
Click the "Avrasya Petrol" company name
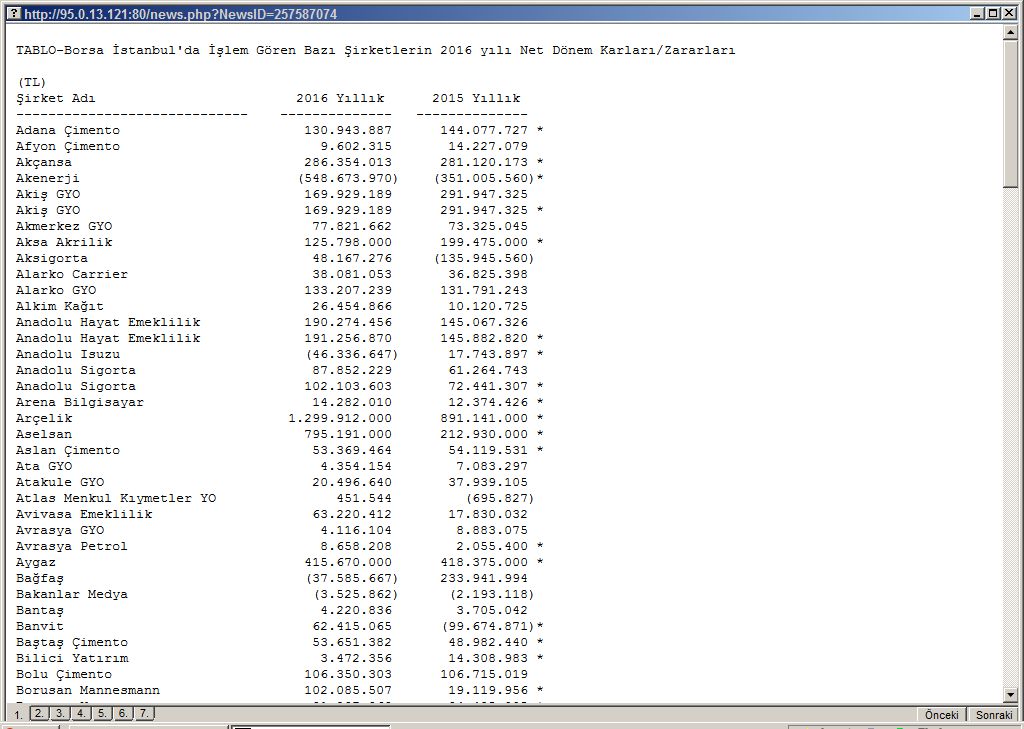pos(72,547)
